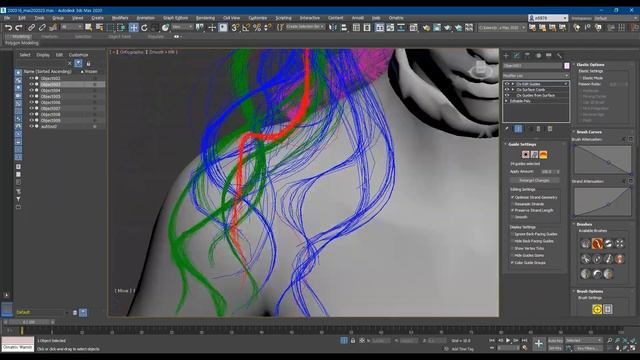Open the Scripting menu
640x360 pixels.
point(283,18)
